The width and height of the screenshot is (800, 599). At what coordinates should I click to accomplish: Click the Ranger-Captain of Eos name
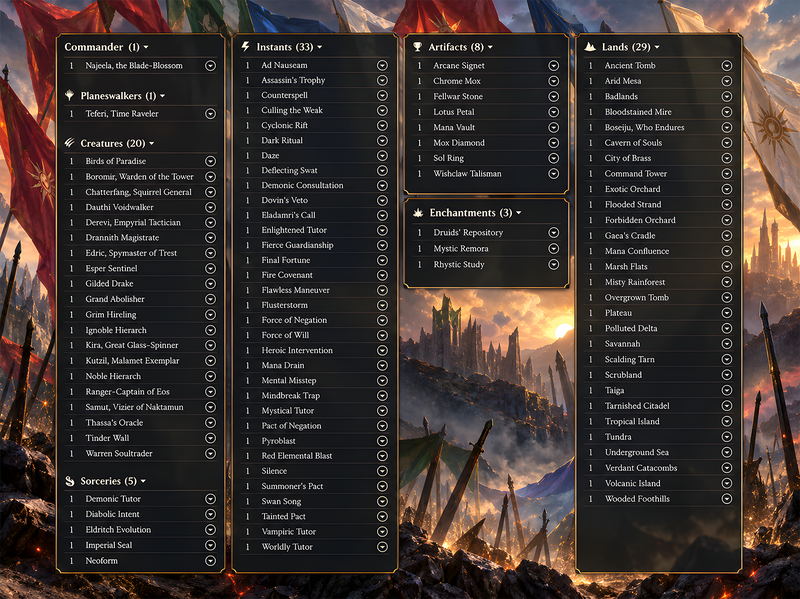(x=127, y=392)
